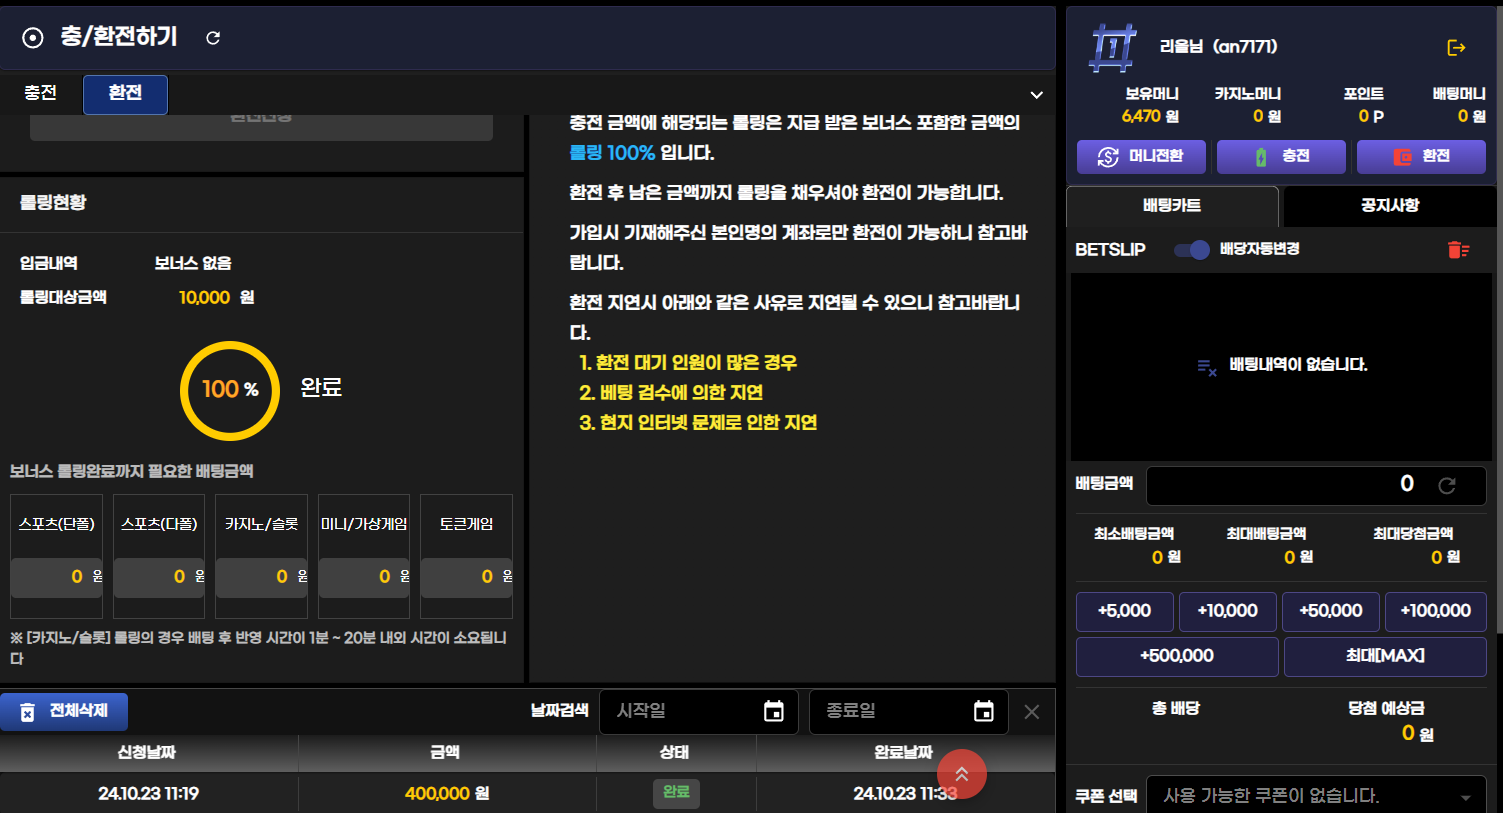Click the 최대[MAX] bet button

(1385, 656)
